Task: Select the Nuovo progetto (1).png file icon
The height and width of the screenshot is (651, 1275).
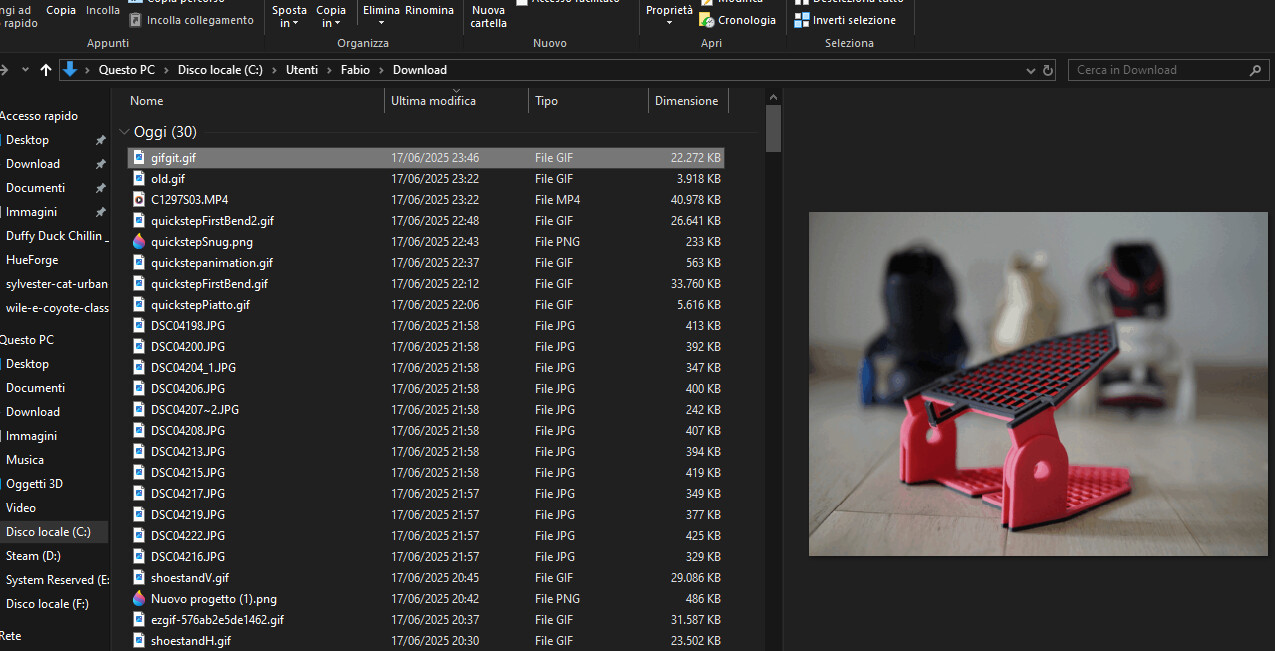Action: [x=140, y=599]
